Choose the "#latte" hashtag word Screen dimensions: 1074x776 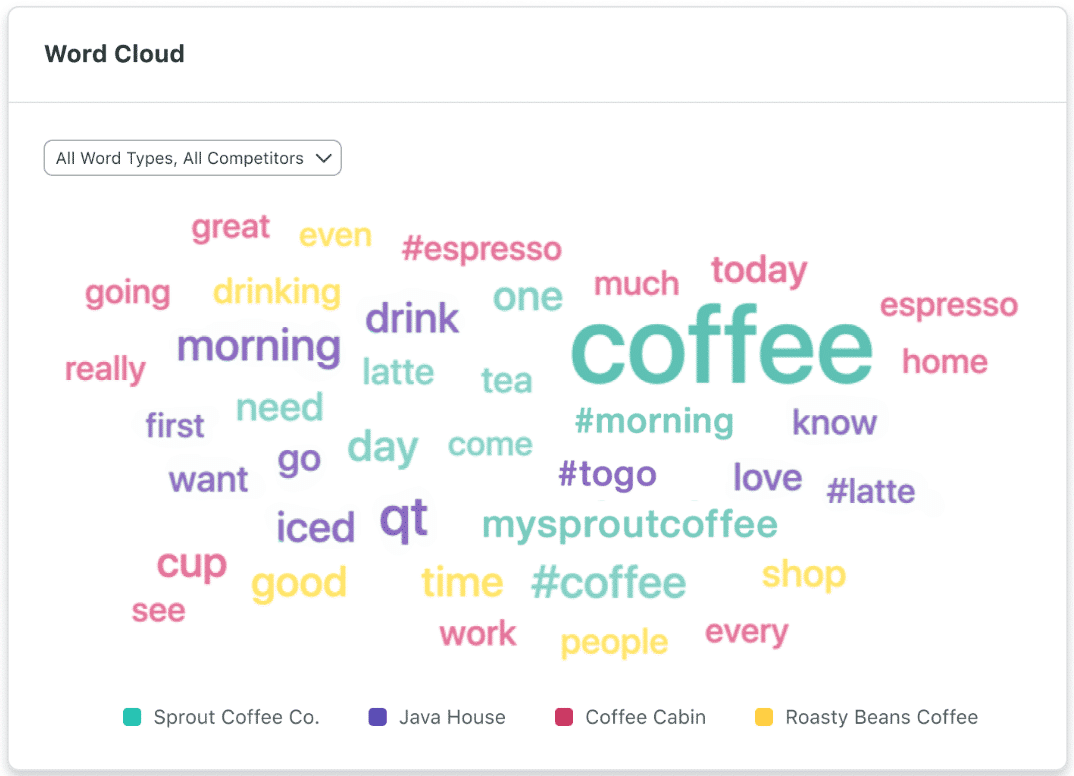870,491
